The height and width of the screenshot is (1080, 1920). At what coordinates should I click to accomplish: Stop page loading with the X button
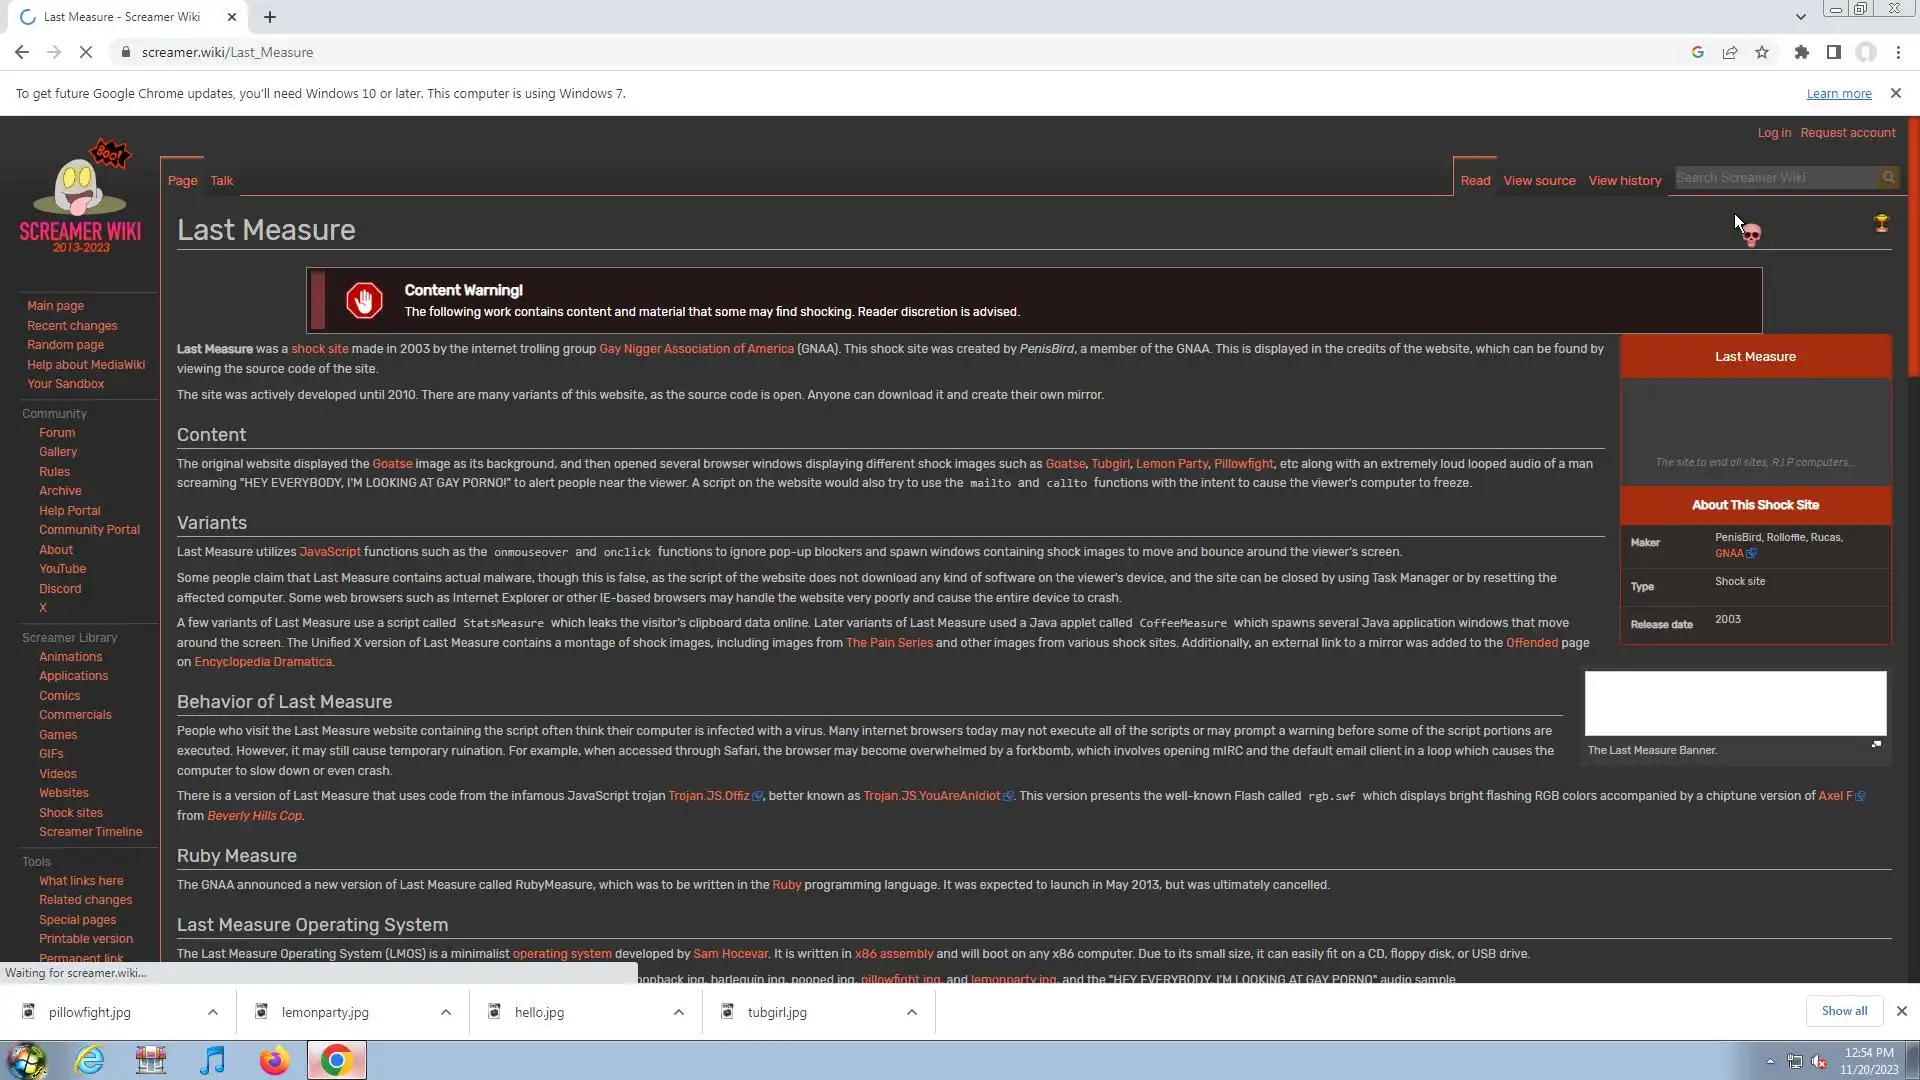coord(85,52)
